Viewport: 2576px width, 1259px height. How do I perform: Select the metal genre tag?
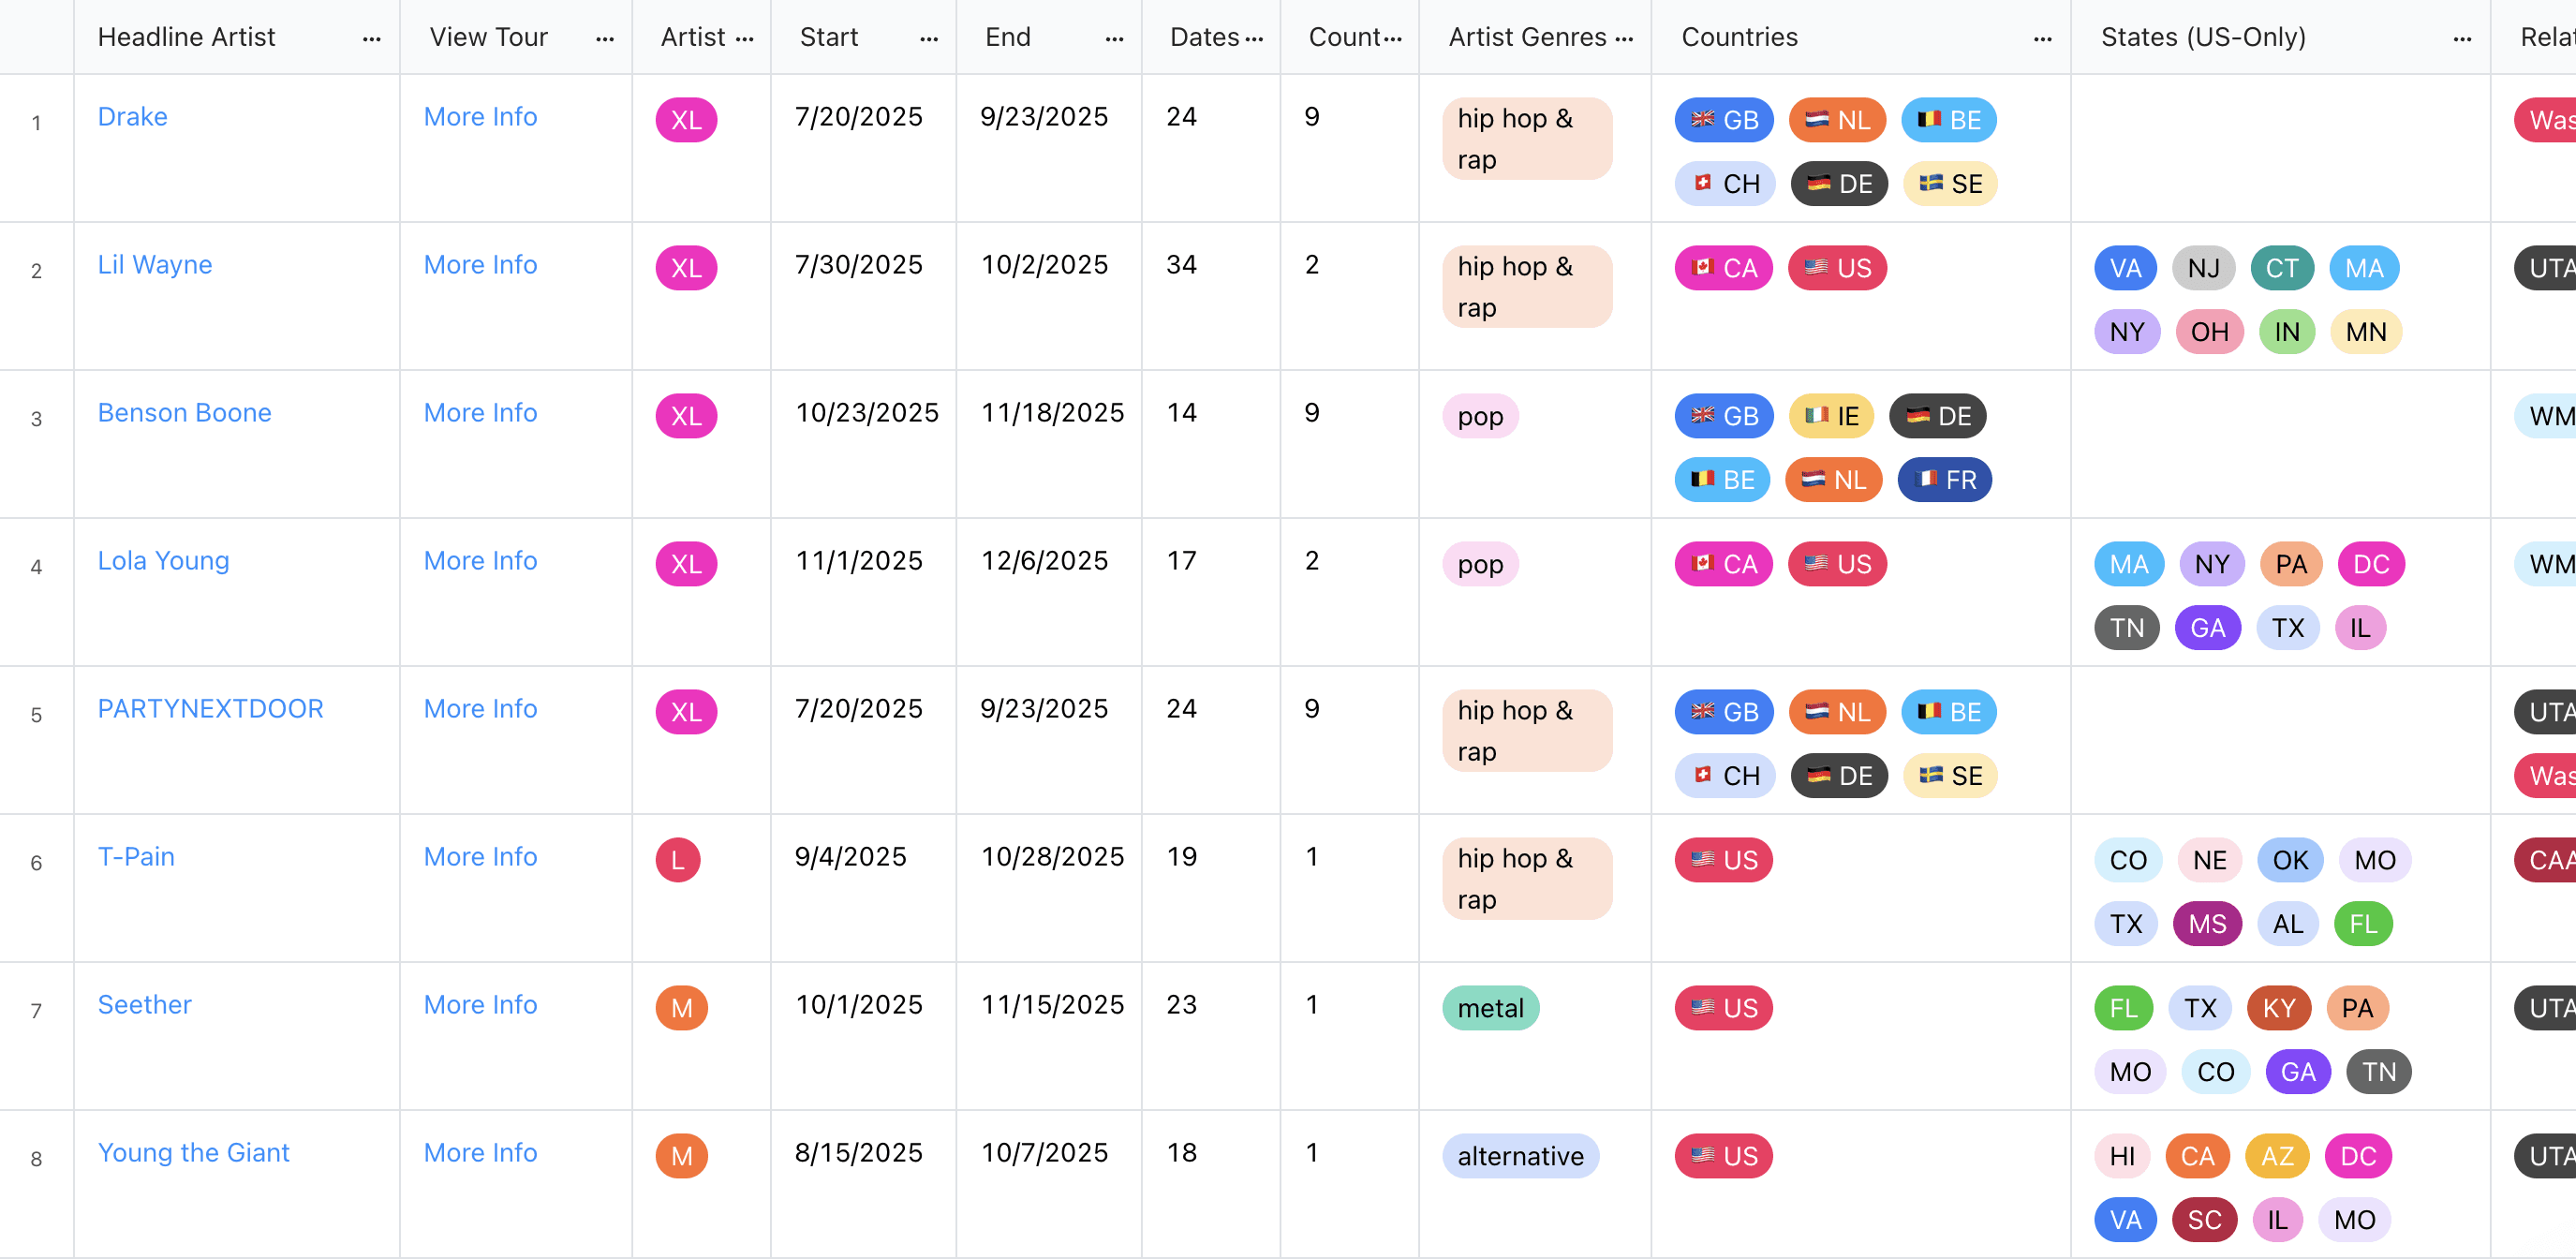coord(1490,1008)
